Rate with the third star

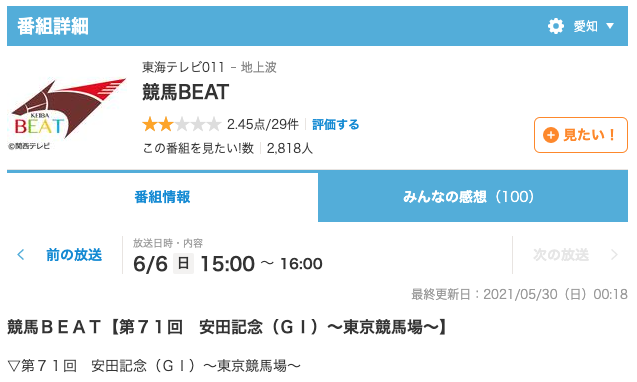coord(181,124)
